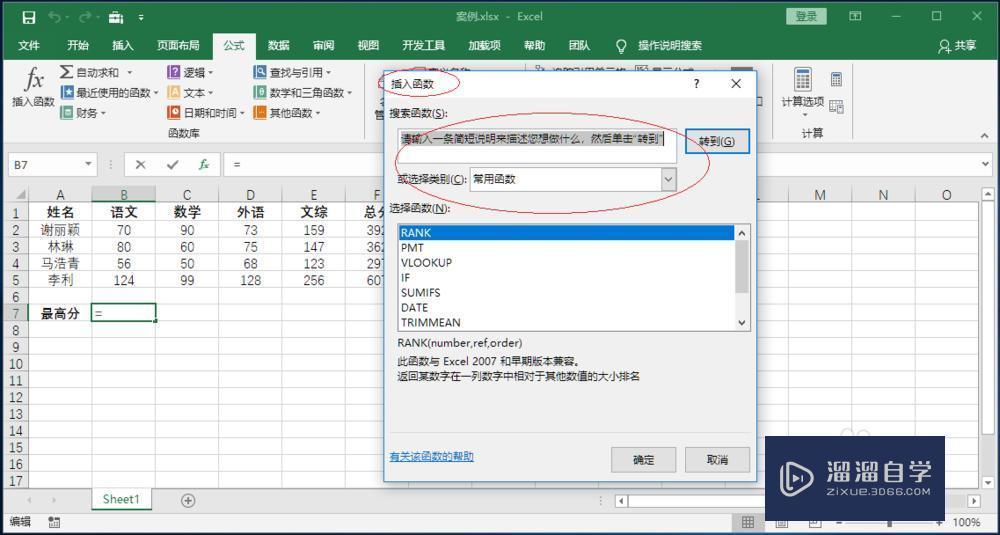Click the lightbulb Tell Me icon

point(621,46)
